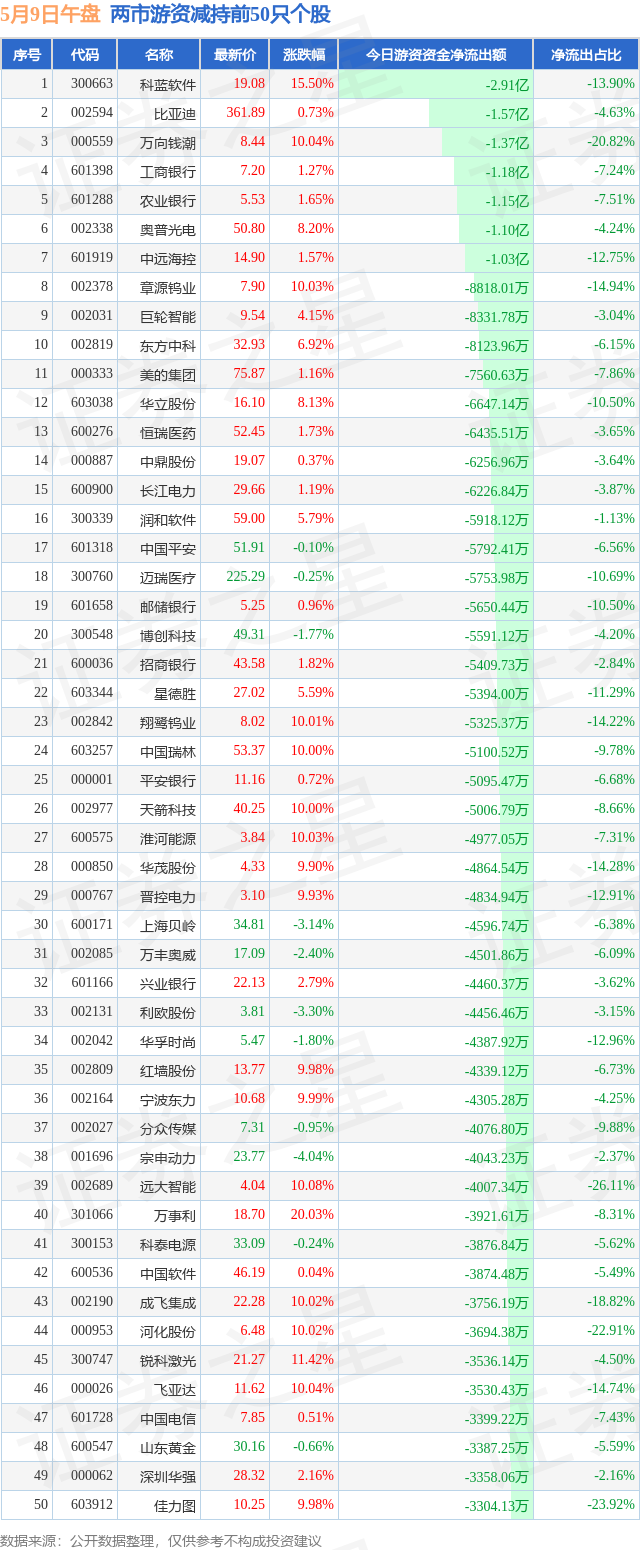The height and width of the screenshot is (1550, 640).
Task: Click the 序号 column header
Action: (x=26, y=55)
